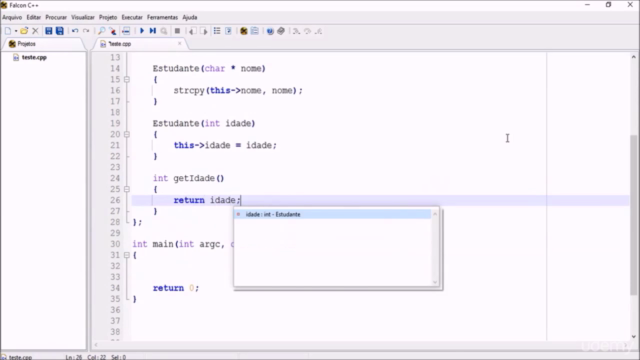Click the Falcon project properties icon
Screen dimensions: 640x360
[x=244, y=31]
